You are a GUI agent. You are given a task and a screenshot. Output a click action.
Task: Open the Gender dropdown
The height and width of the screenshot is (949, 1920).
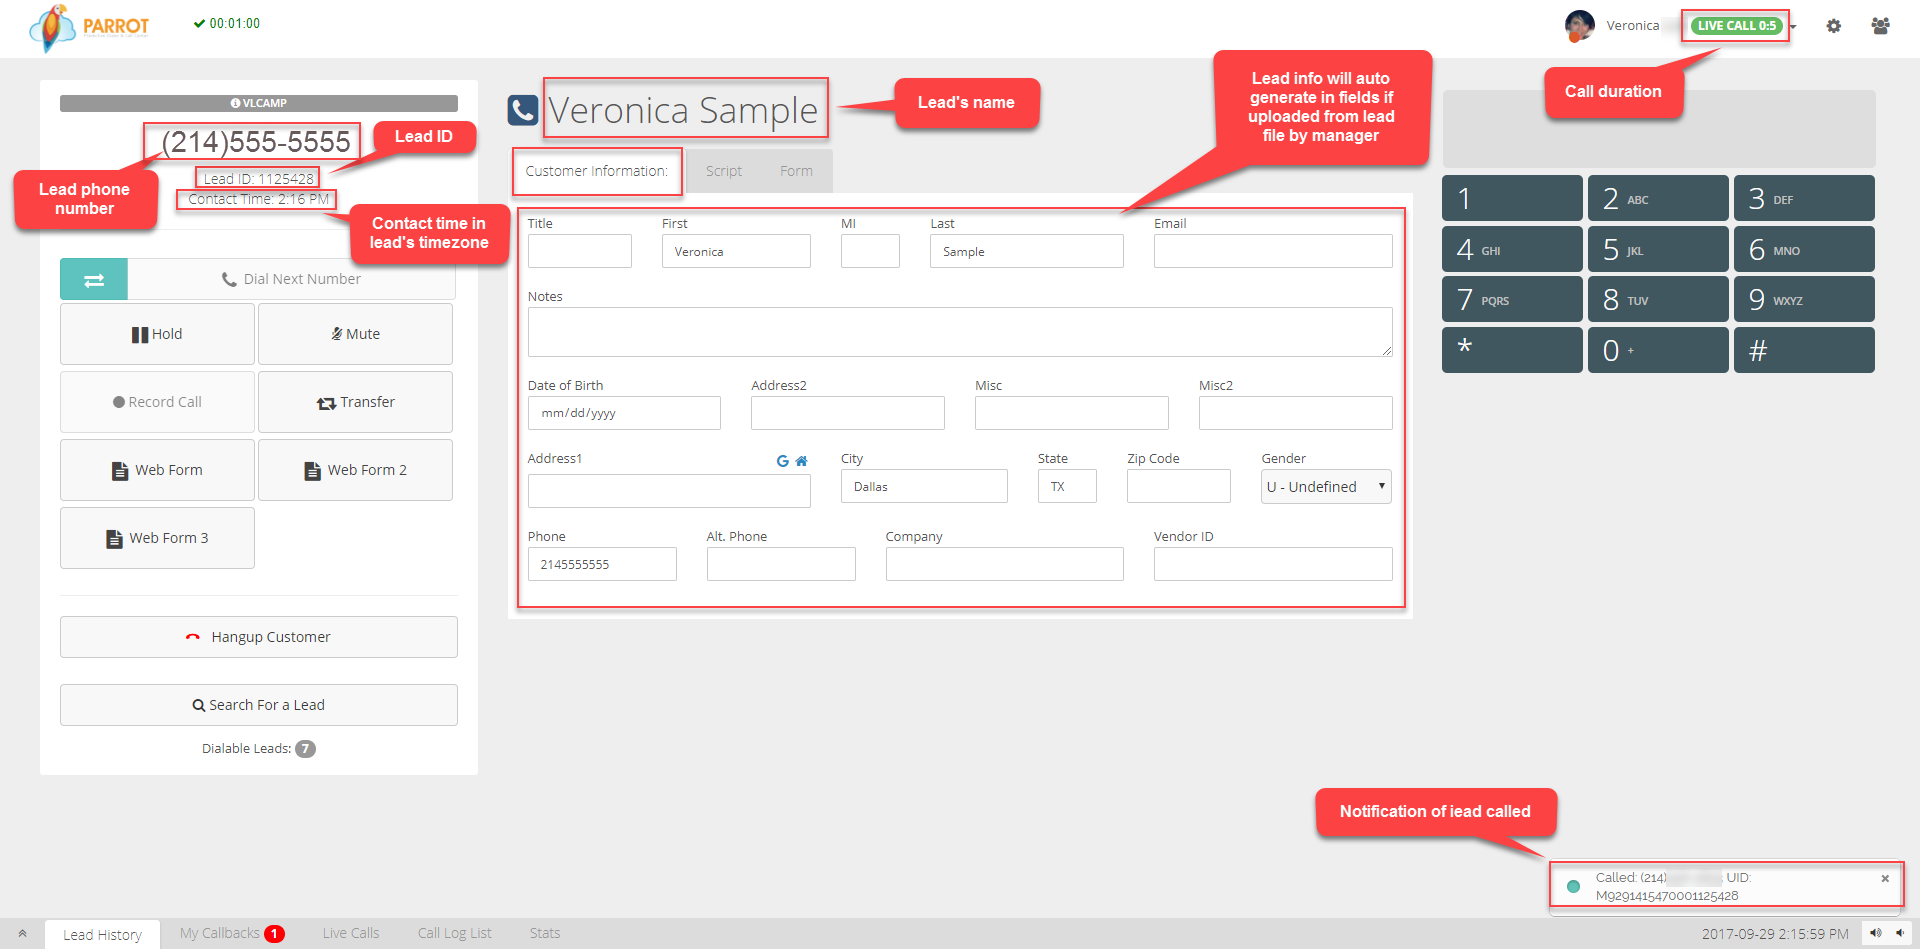(1326, 486)
